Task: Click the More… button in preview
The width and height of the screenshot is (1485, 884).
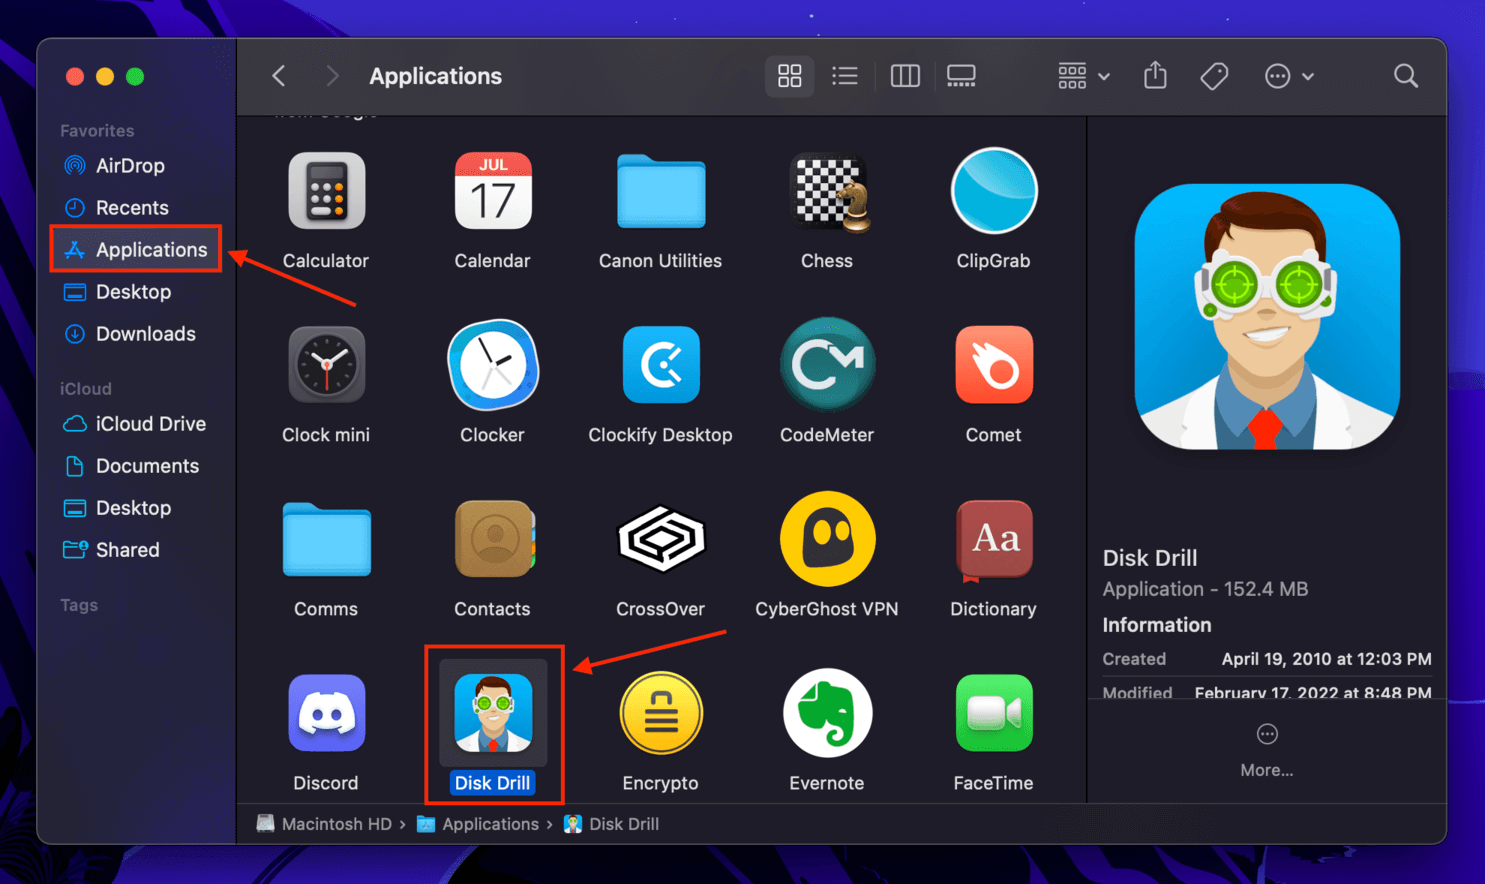Action: click(x=1266, y=749)
